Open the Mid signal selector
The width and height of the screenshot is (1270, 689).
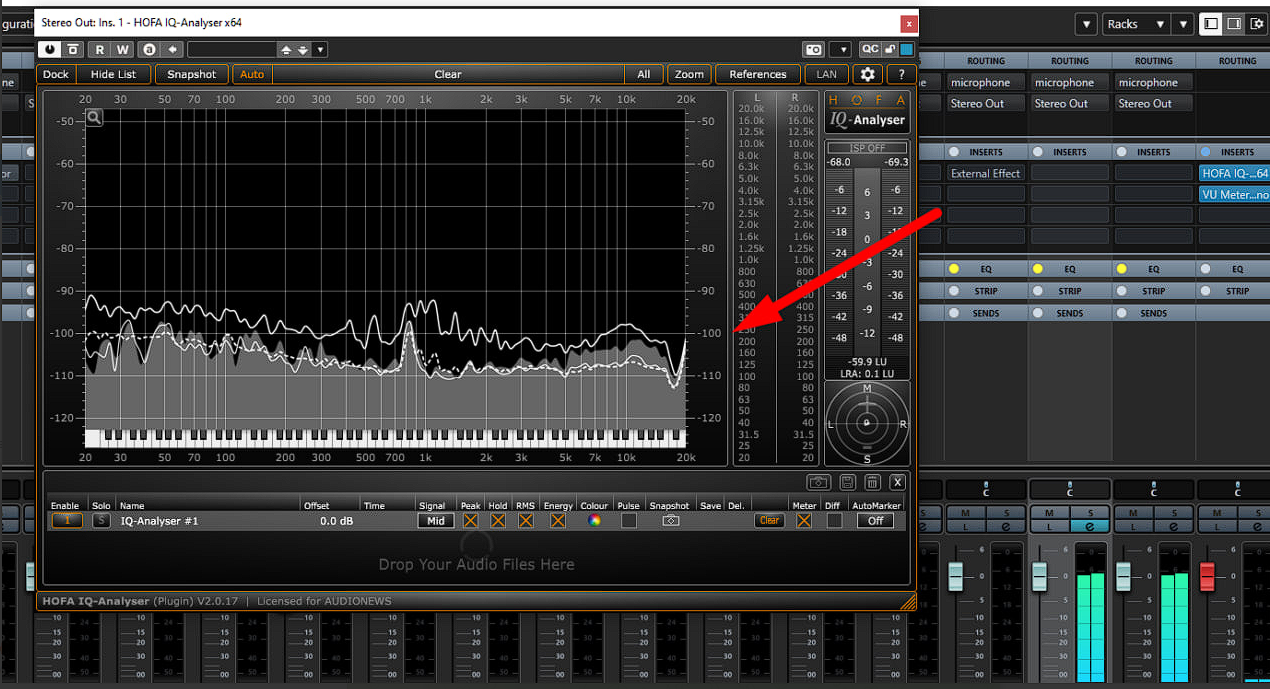click(x=436, y=520)
